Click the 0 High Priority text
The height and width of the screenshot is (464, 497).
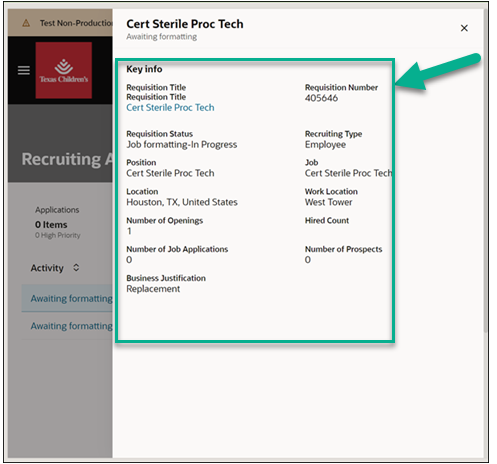[58, 235]
